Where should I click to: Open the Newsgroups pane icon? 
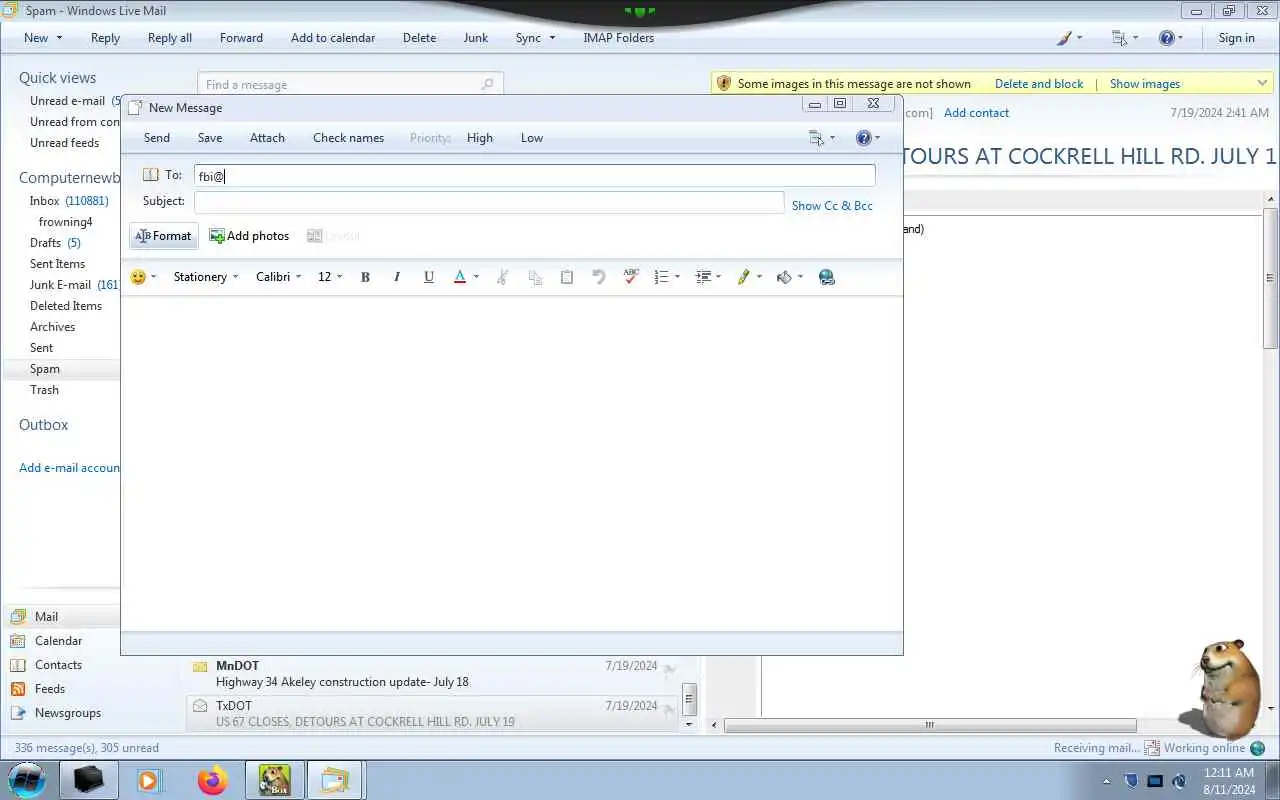pos(18,713)
